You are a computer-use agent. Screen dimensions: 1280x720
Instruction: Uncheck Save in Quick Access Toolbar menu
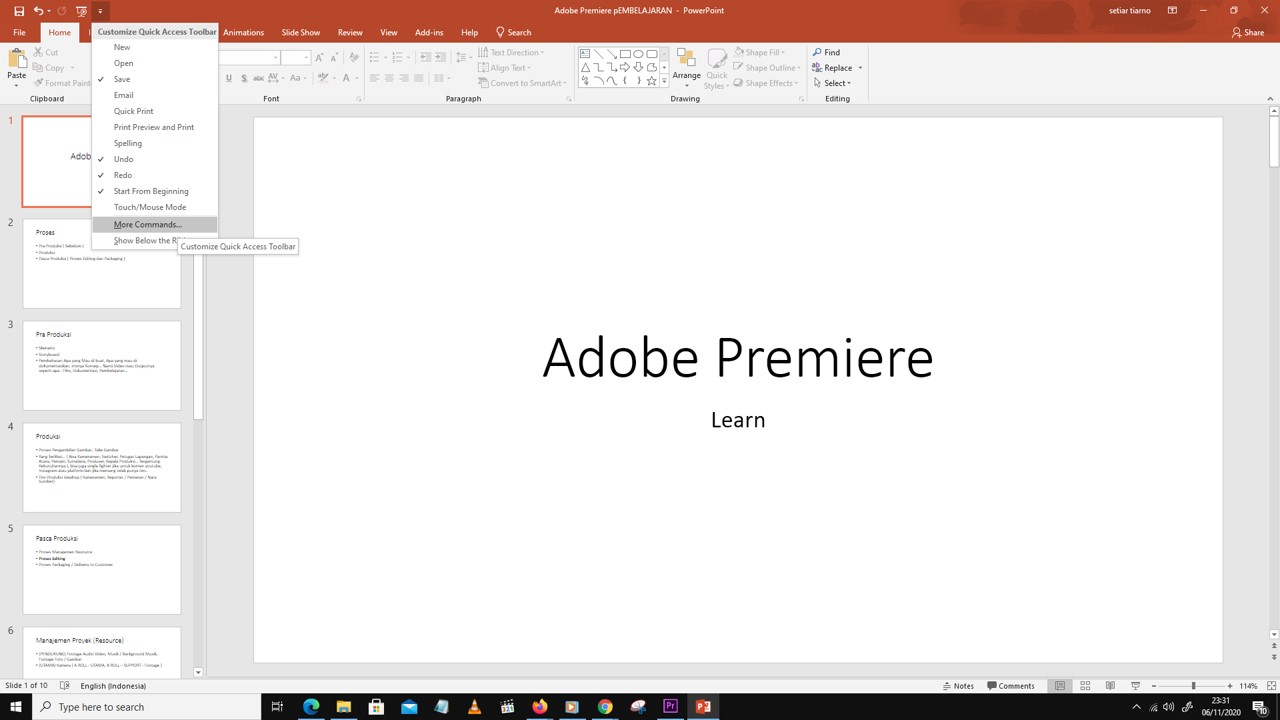[x=154, y=79]
